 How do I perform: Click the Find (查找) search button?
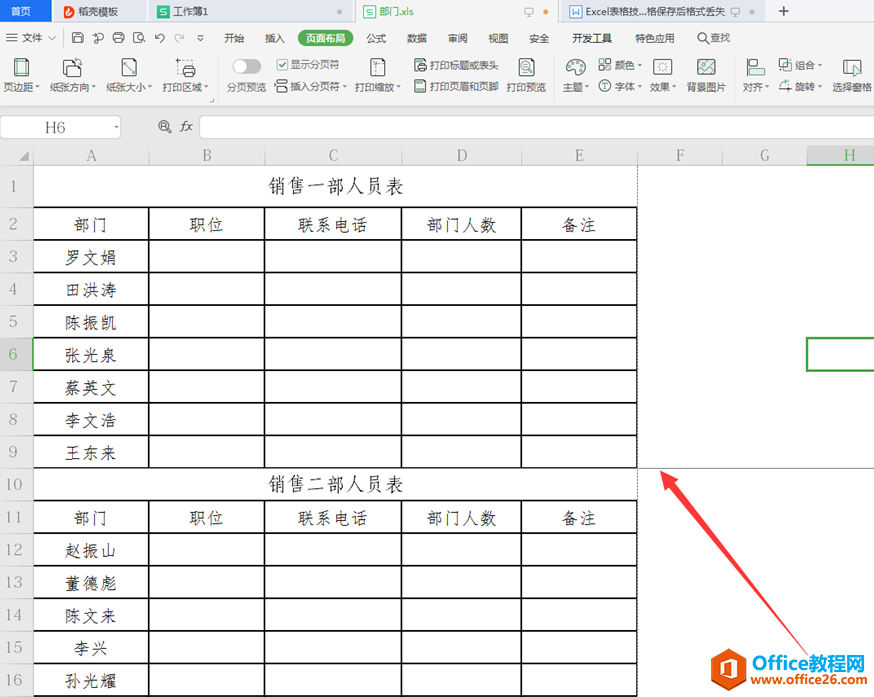tap(714, 38)
